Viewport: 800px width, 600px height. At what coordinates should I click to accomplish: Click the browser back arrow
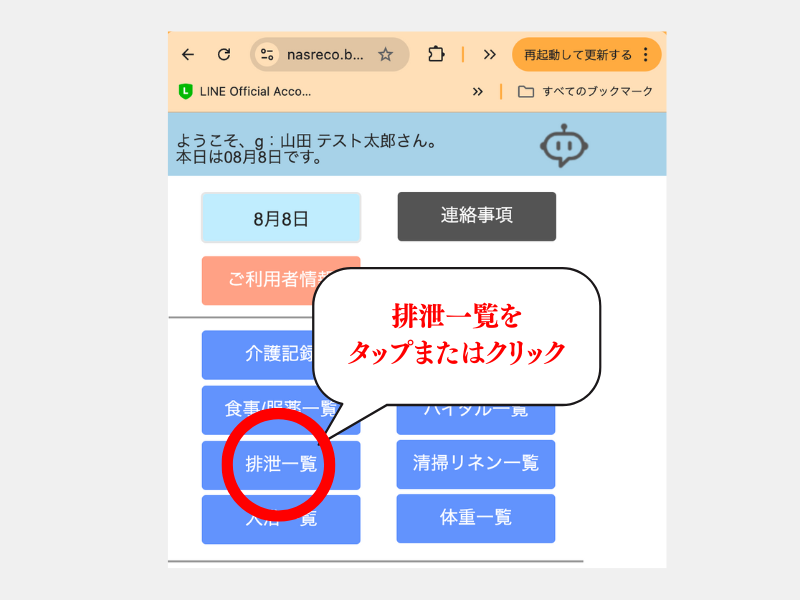click(188, 55)
